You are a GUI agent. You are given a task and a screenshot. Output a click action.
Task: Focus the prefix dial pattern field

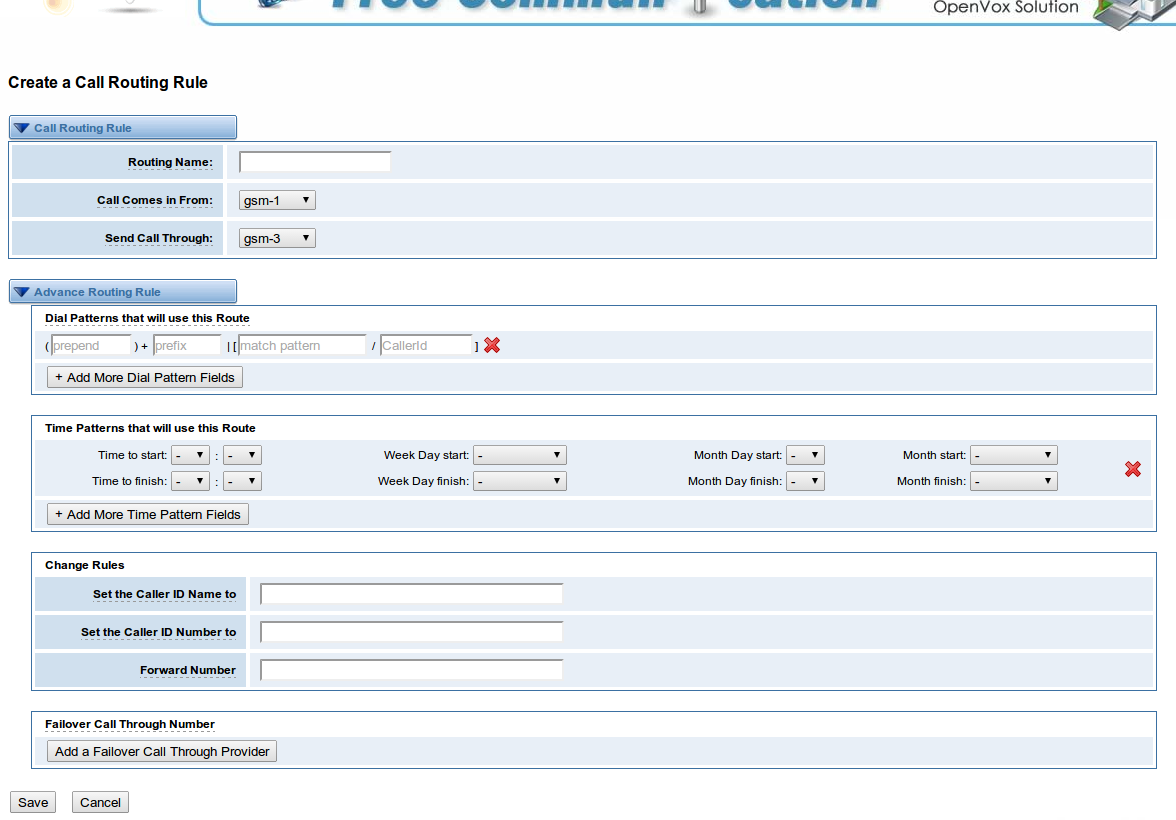pos(187,345)
